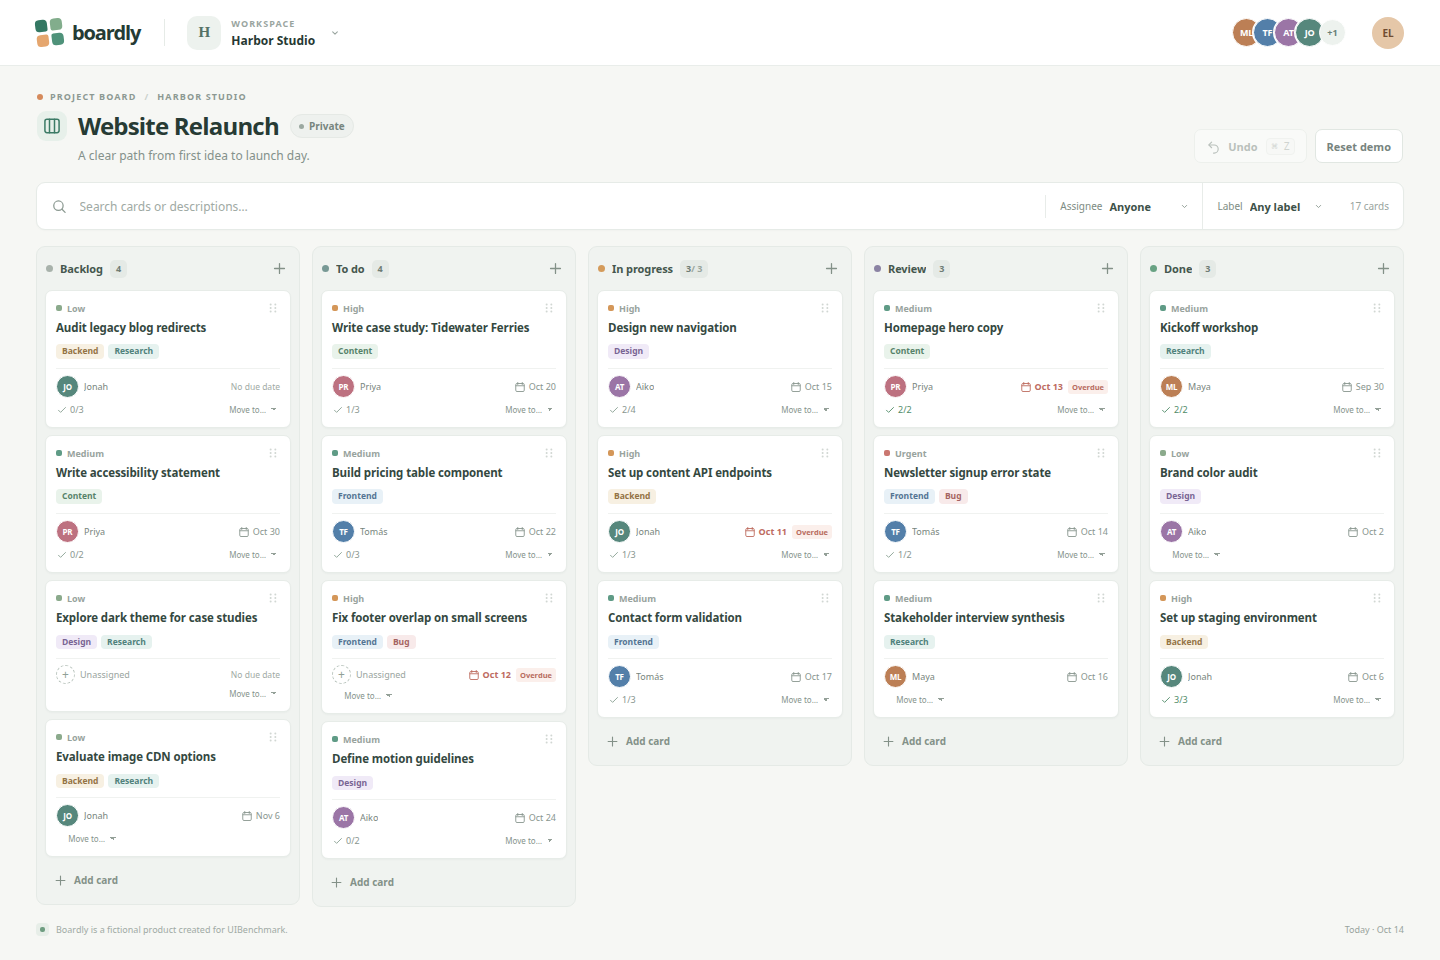This screenshot has width=1440, height=960.
Task: Click unassigned plus on Fix footer overlap card
Action: point(342,675)
